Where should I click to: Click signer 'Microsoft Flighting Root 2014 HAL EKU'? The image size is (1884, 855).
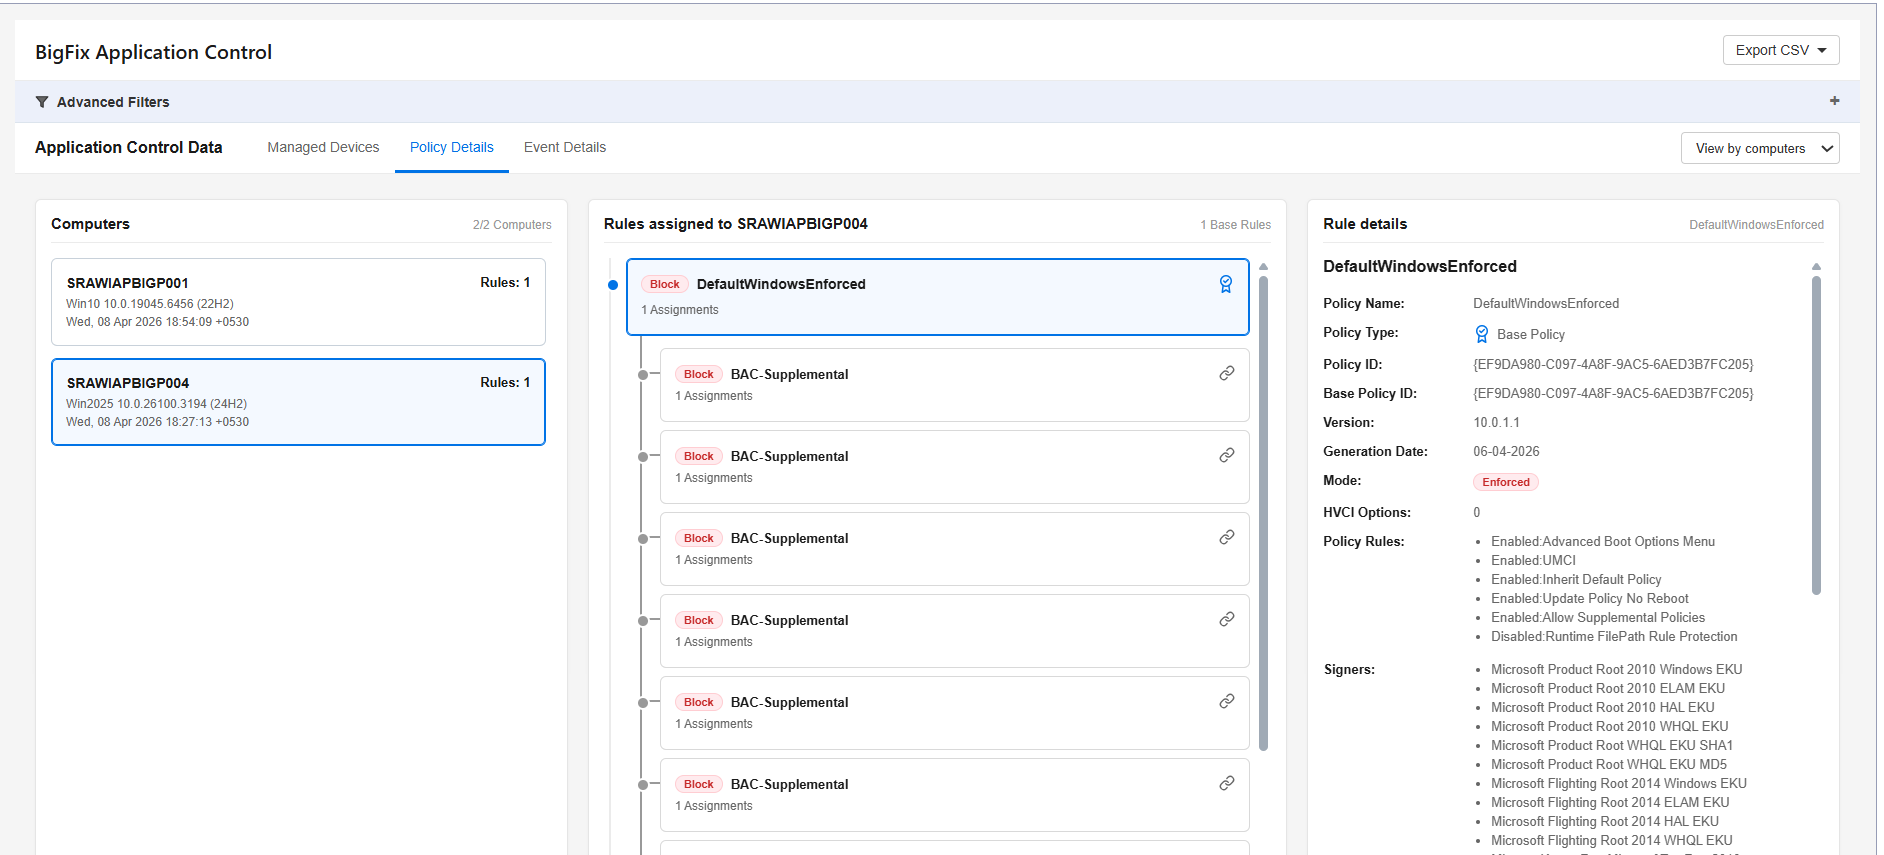(1605, 822)
